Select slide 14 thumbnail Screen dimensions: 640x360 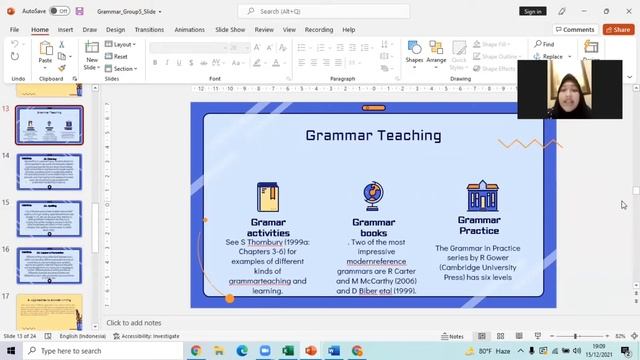click(49, 172)
